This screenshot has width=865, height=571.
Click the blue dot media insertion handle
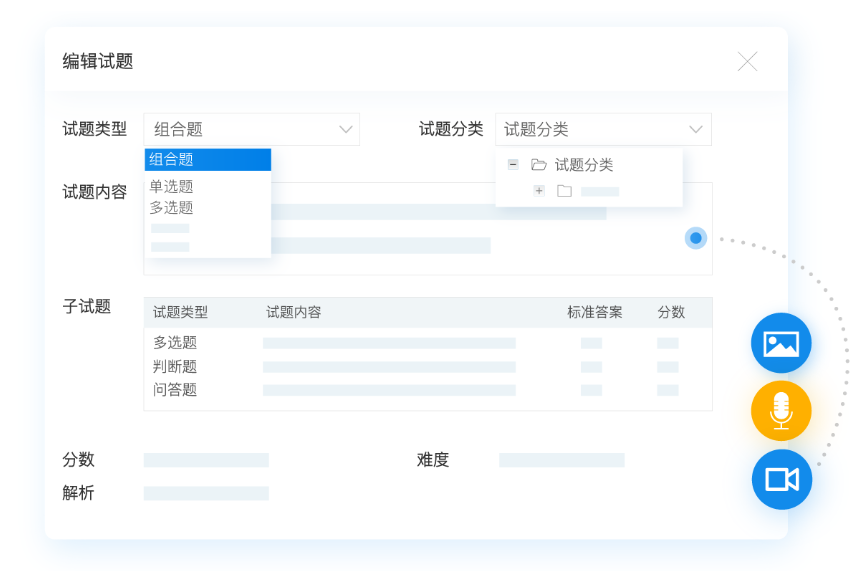click(x=696, y=238)
